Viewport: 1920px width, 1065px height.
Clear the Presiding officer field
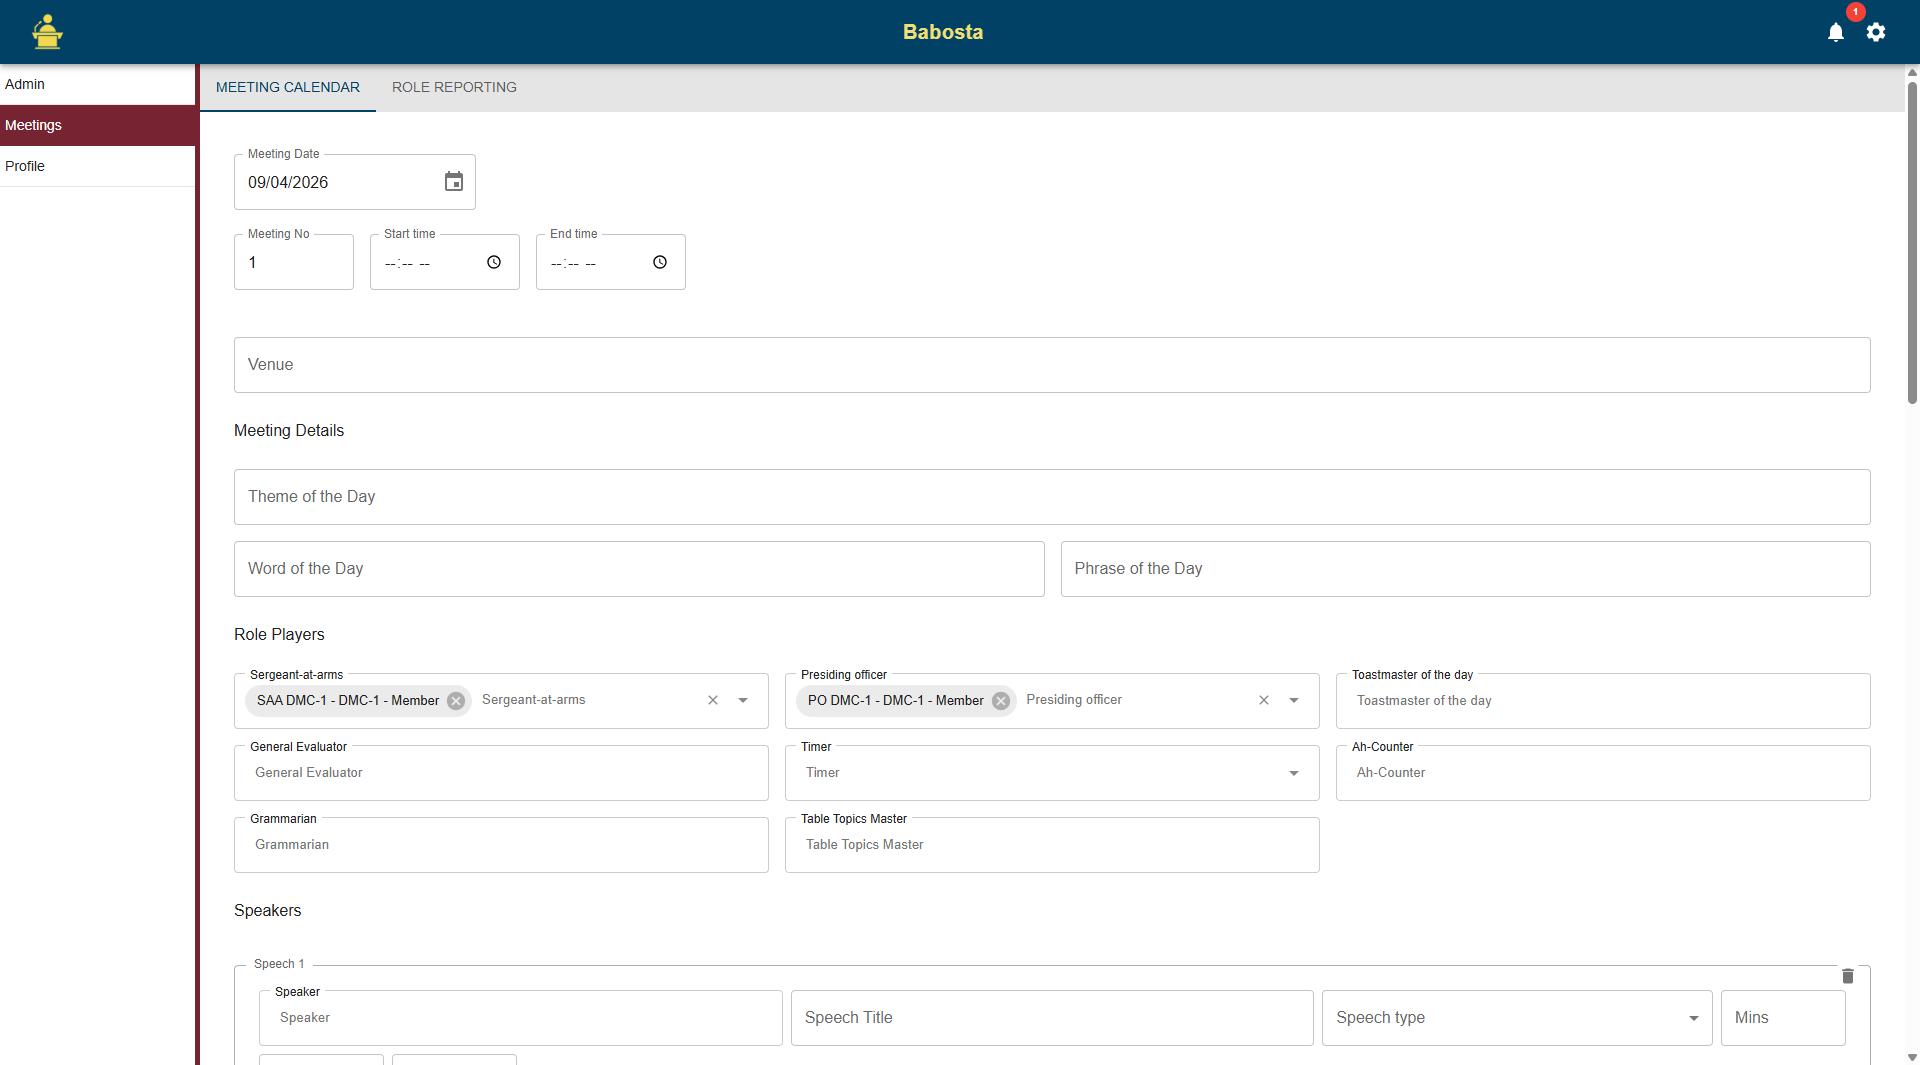coord(1264,700)
